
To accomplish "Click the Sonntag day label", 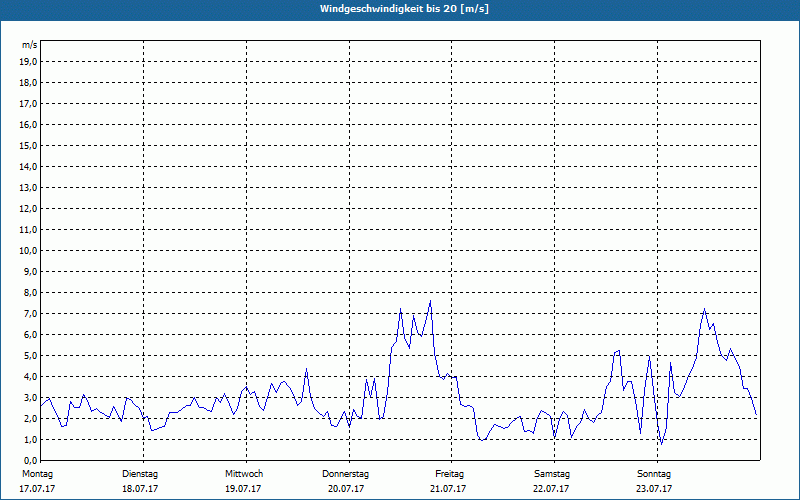I will 654,474.
